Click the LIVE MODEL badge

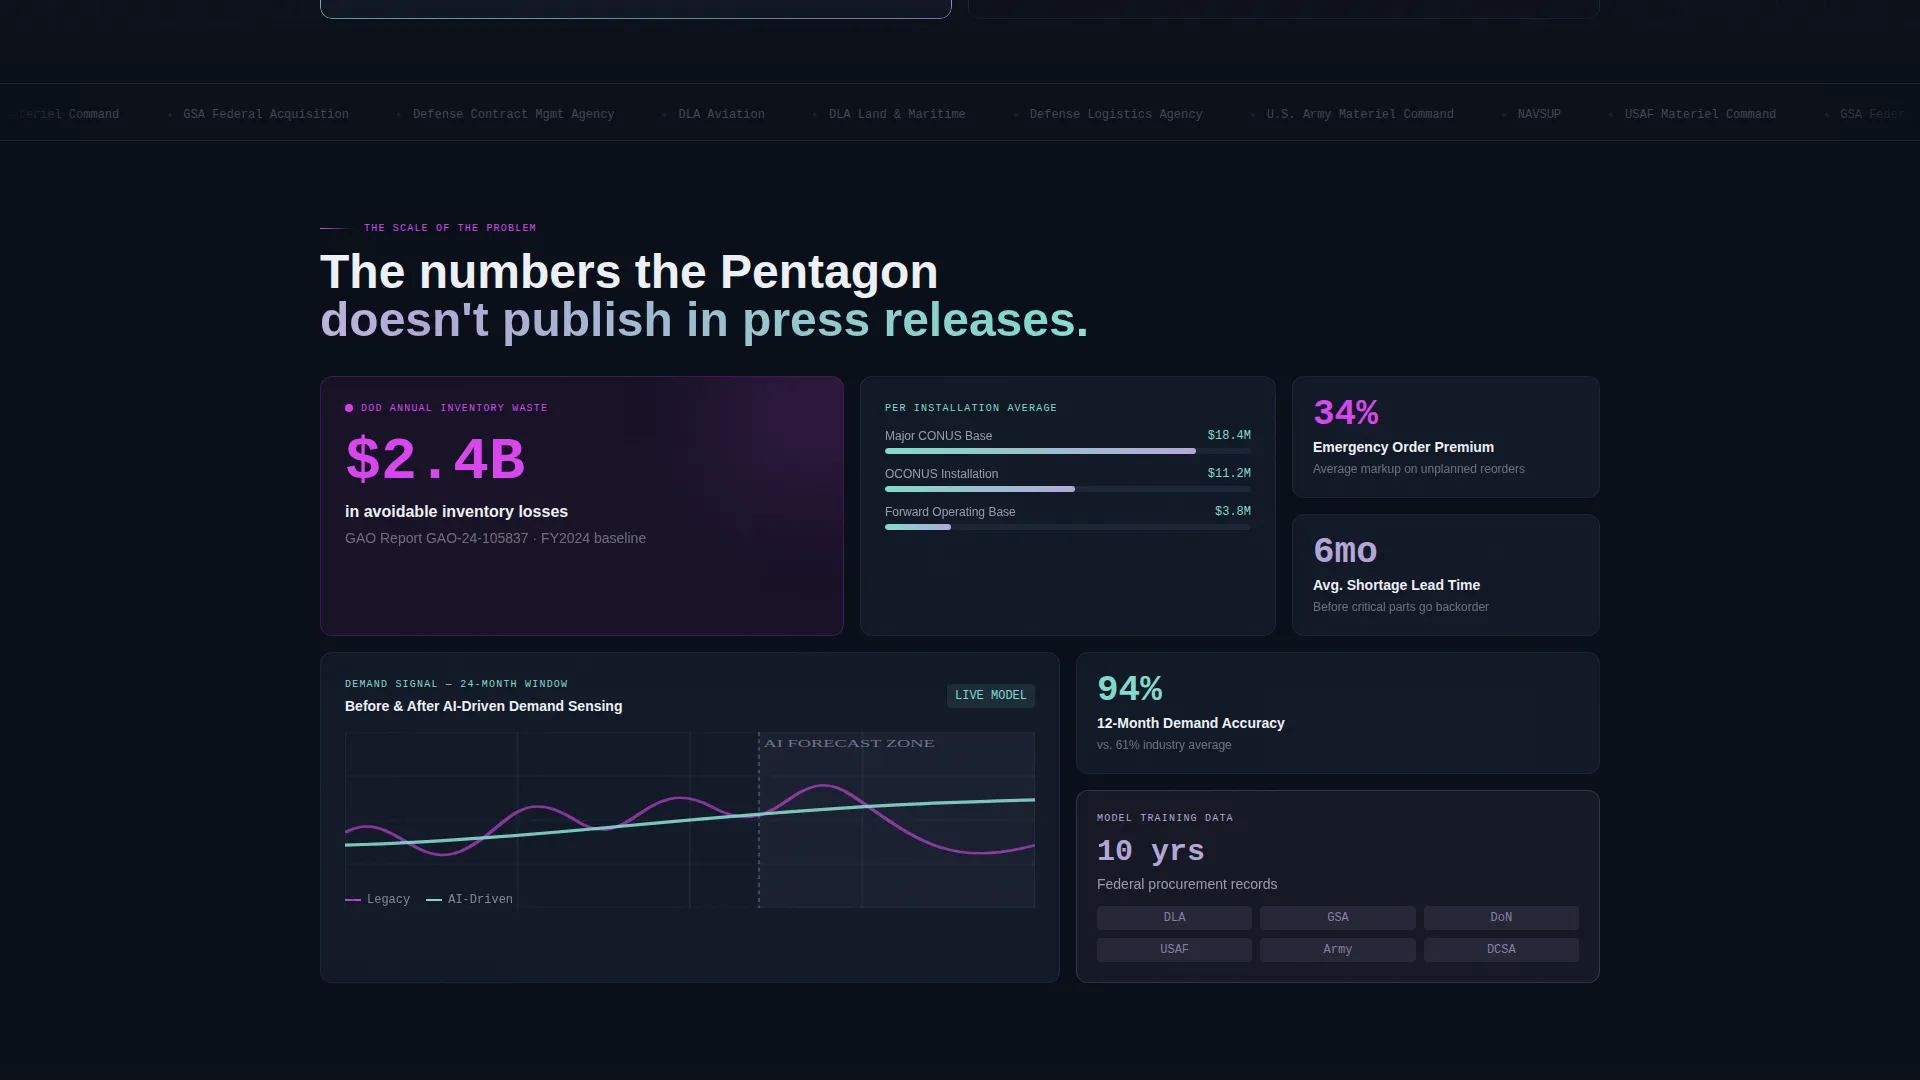point(990,695)
